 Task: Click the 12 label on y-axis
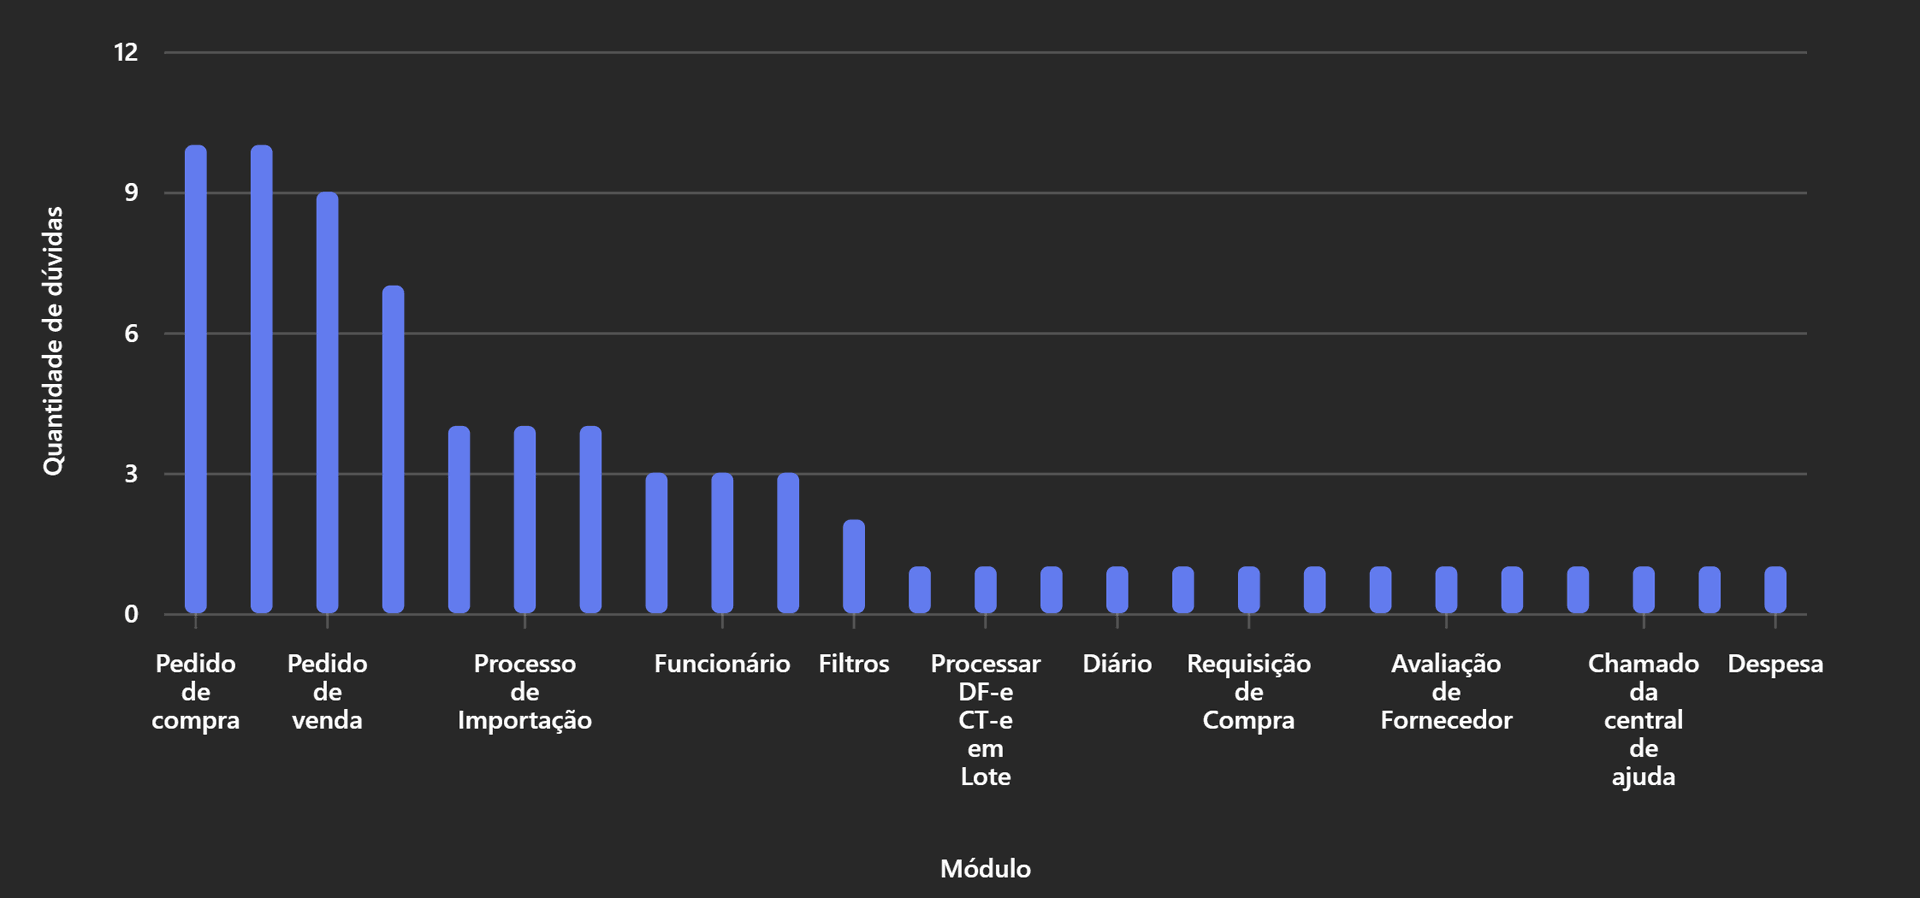point(126,53)
